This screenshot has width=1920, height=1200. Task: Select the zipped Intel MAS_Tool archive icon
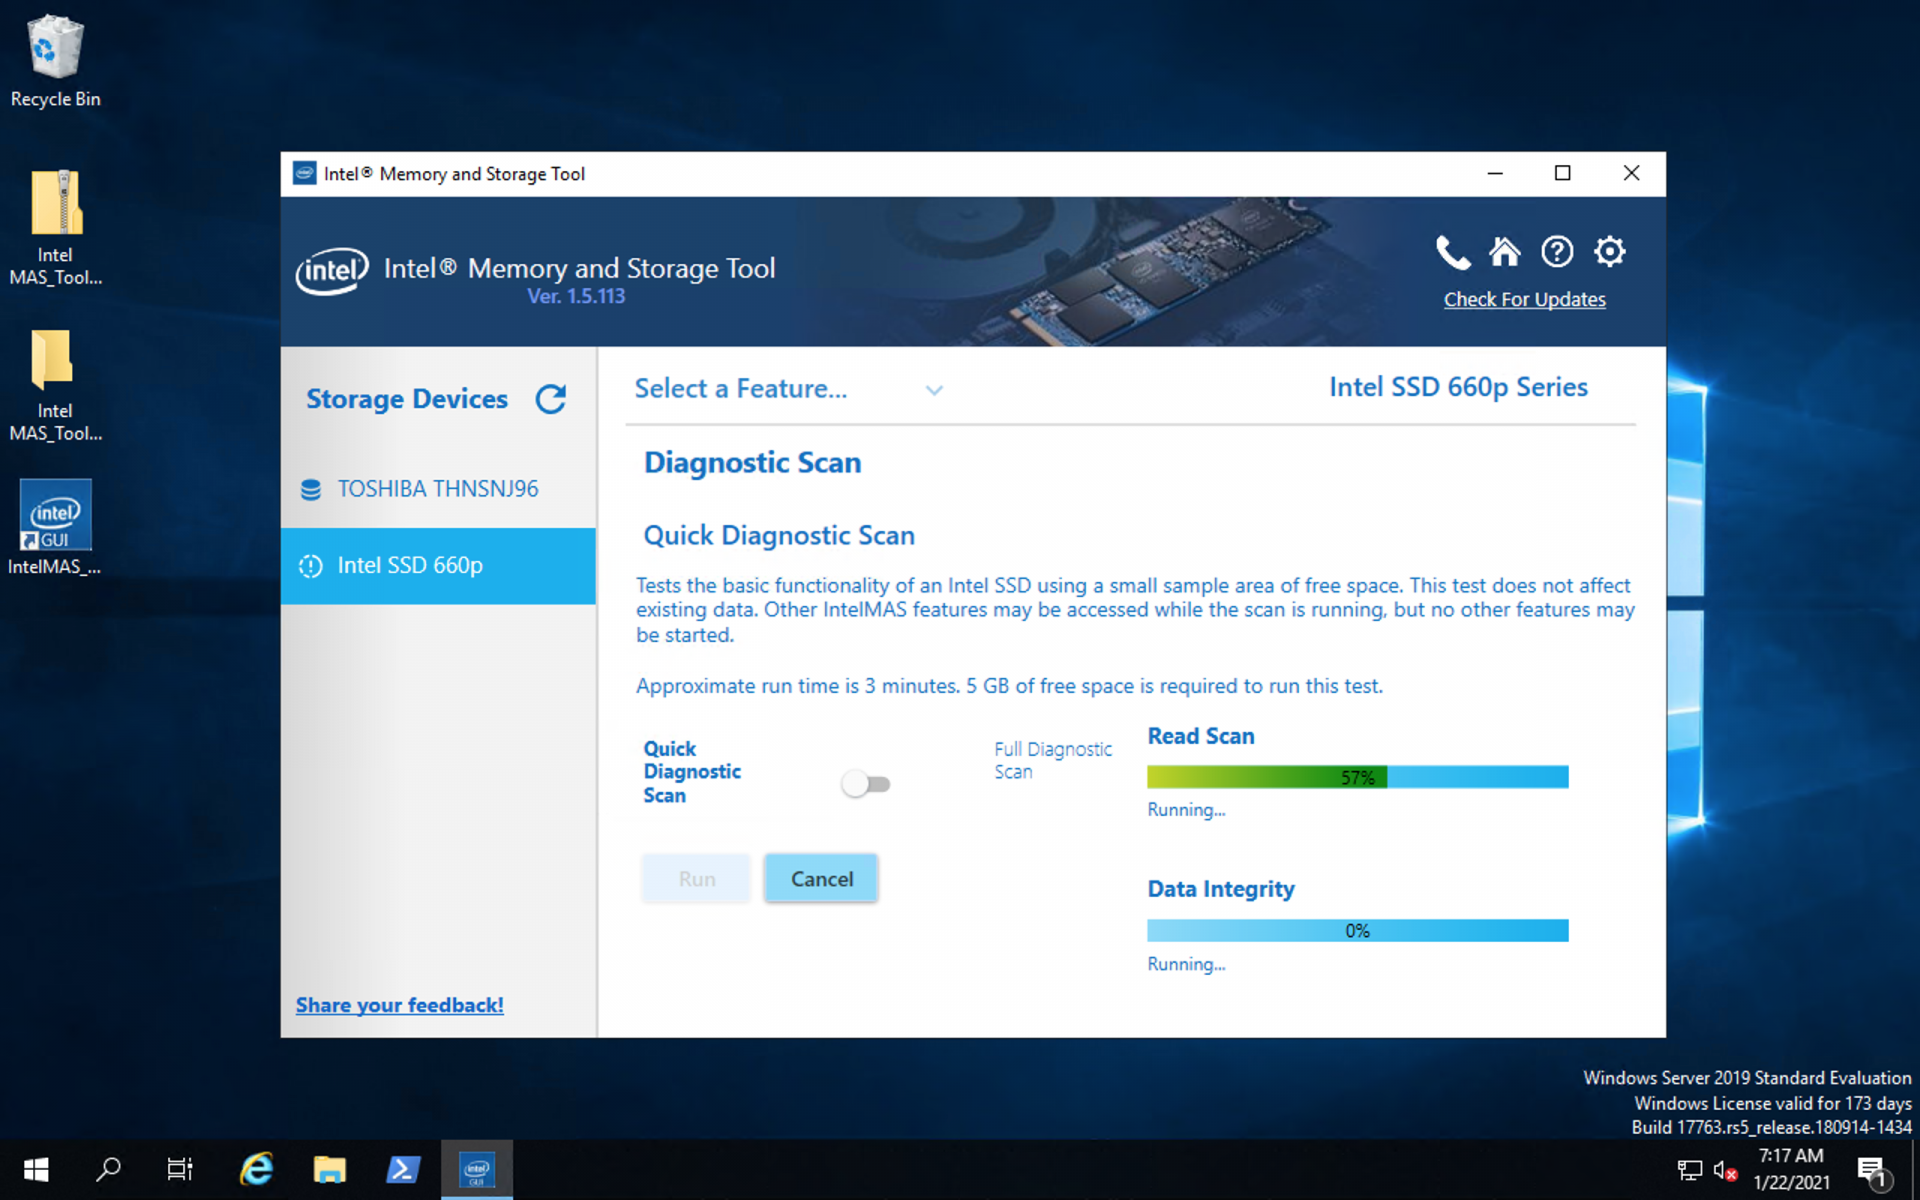(56, 202)
